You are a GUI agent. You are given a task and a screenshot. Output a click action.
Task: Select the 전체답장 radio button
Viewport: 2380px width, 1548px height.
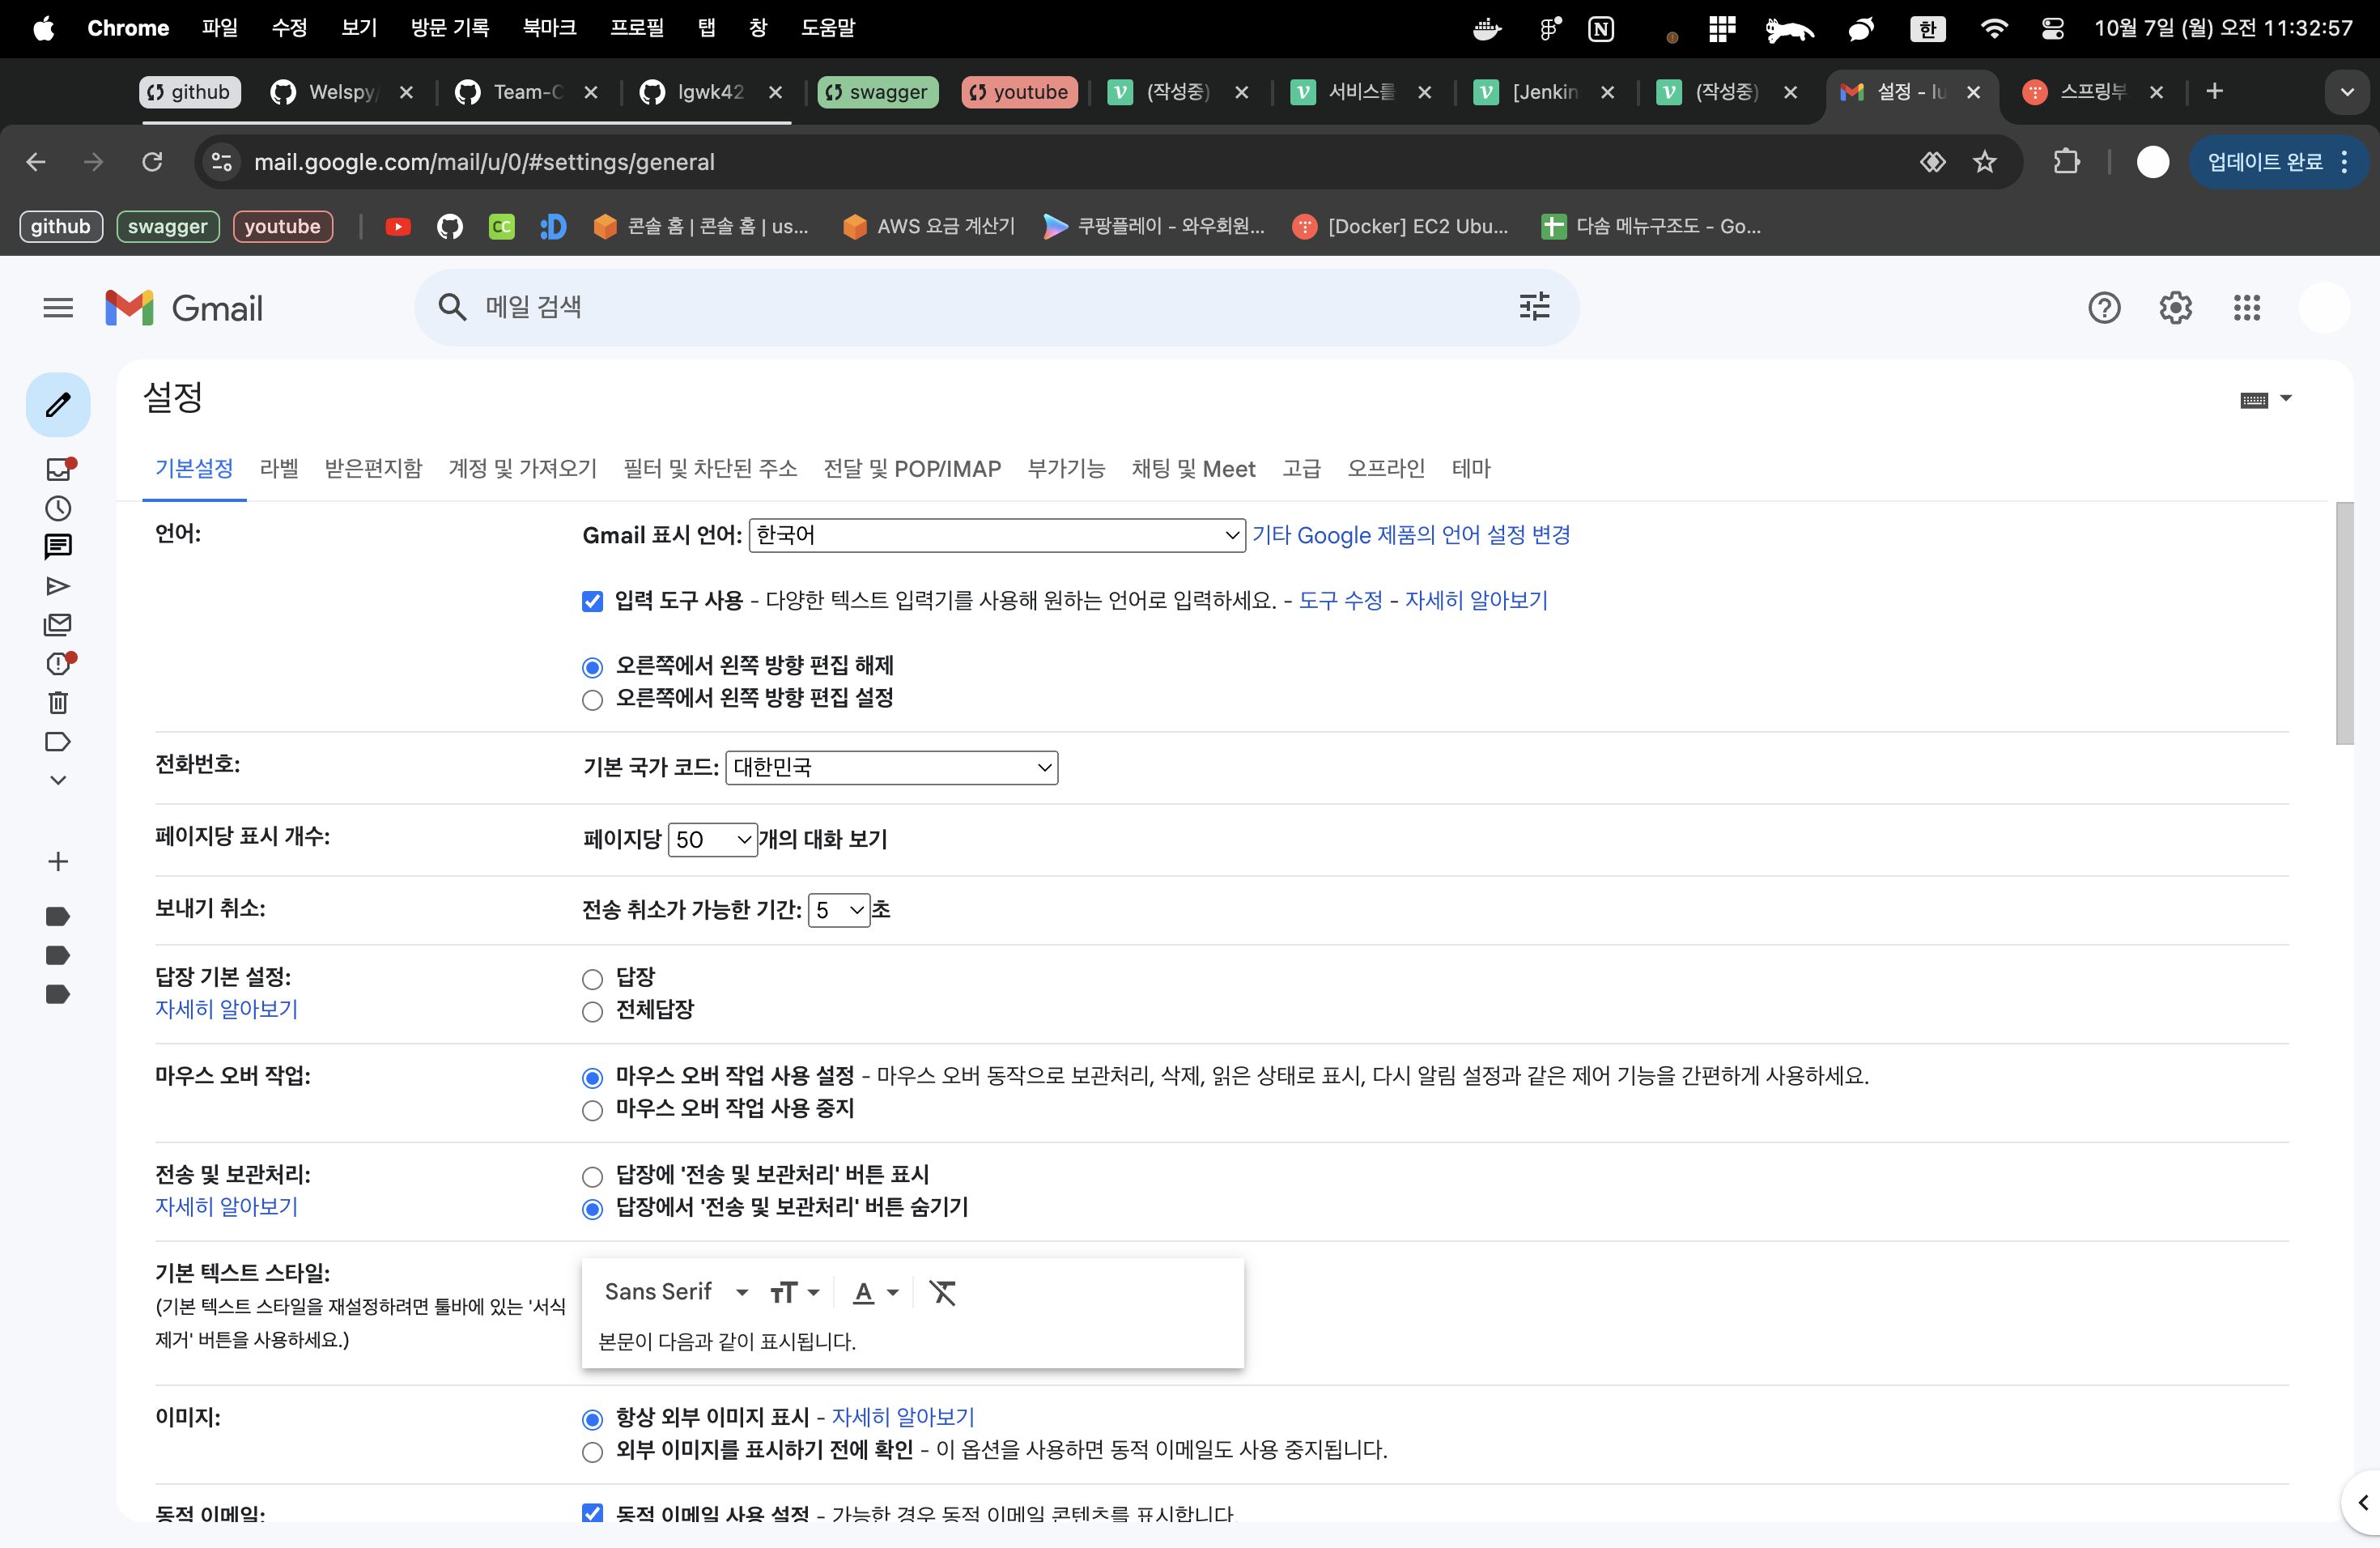click(592, 1011)
